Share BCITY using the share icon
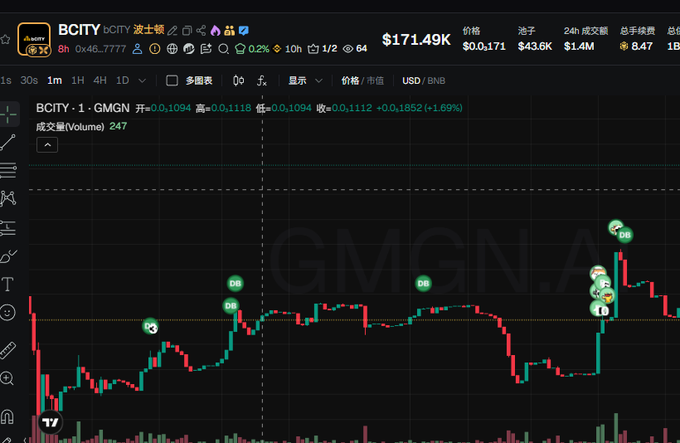Screen dimensions: 680x443 [x=201, y=30]
